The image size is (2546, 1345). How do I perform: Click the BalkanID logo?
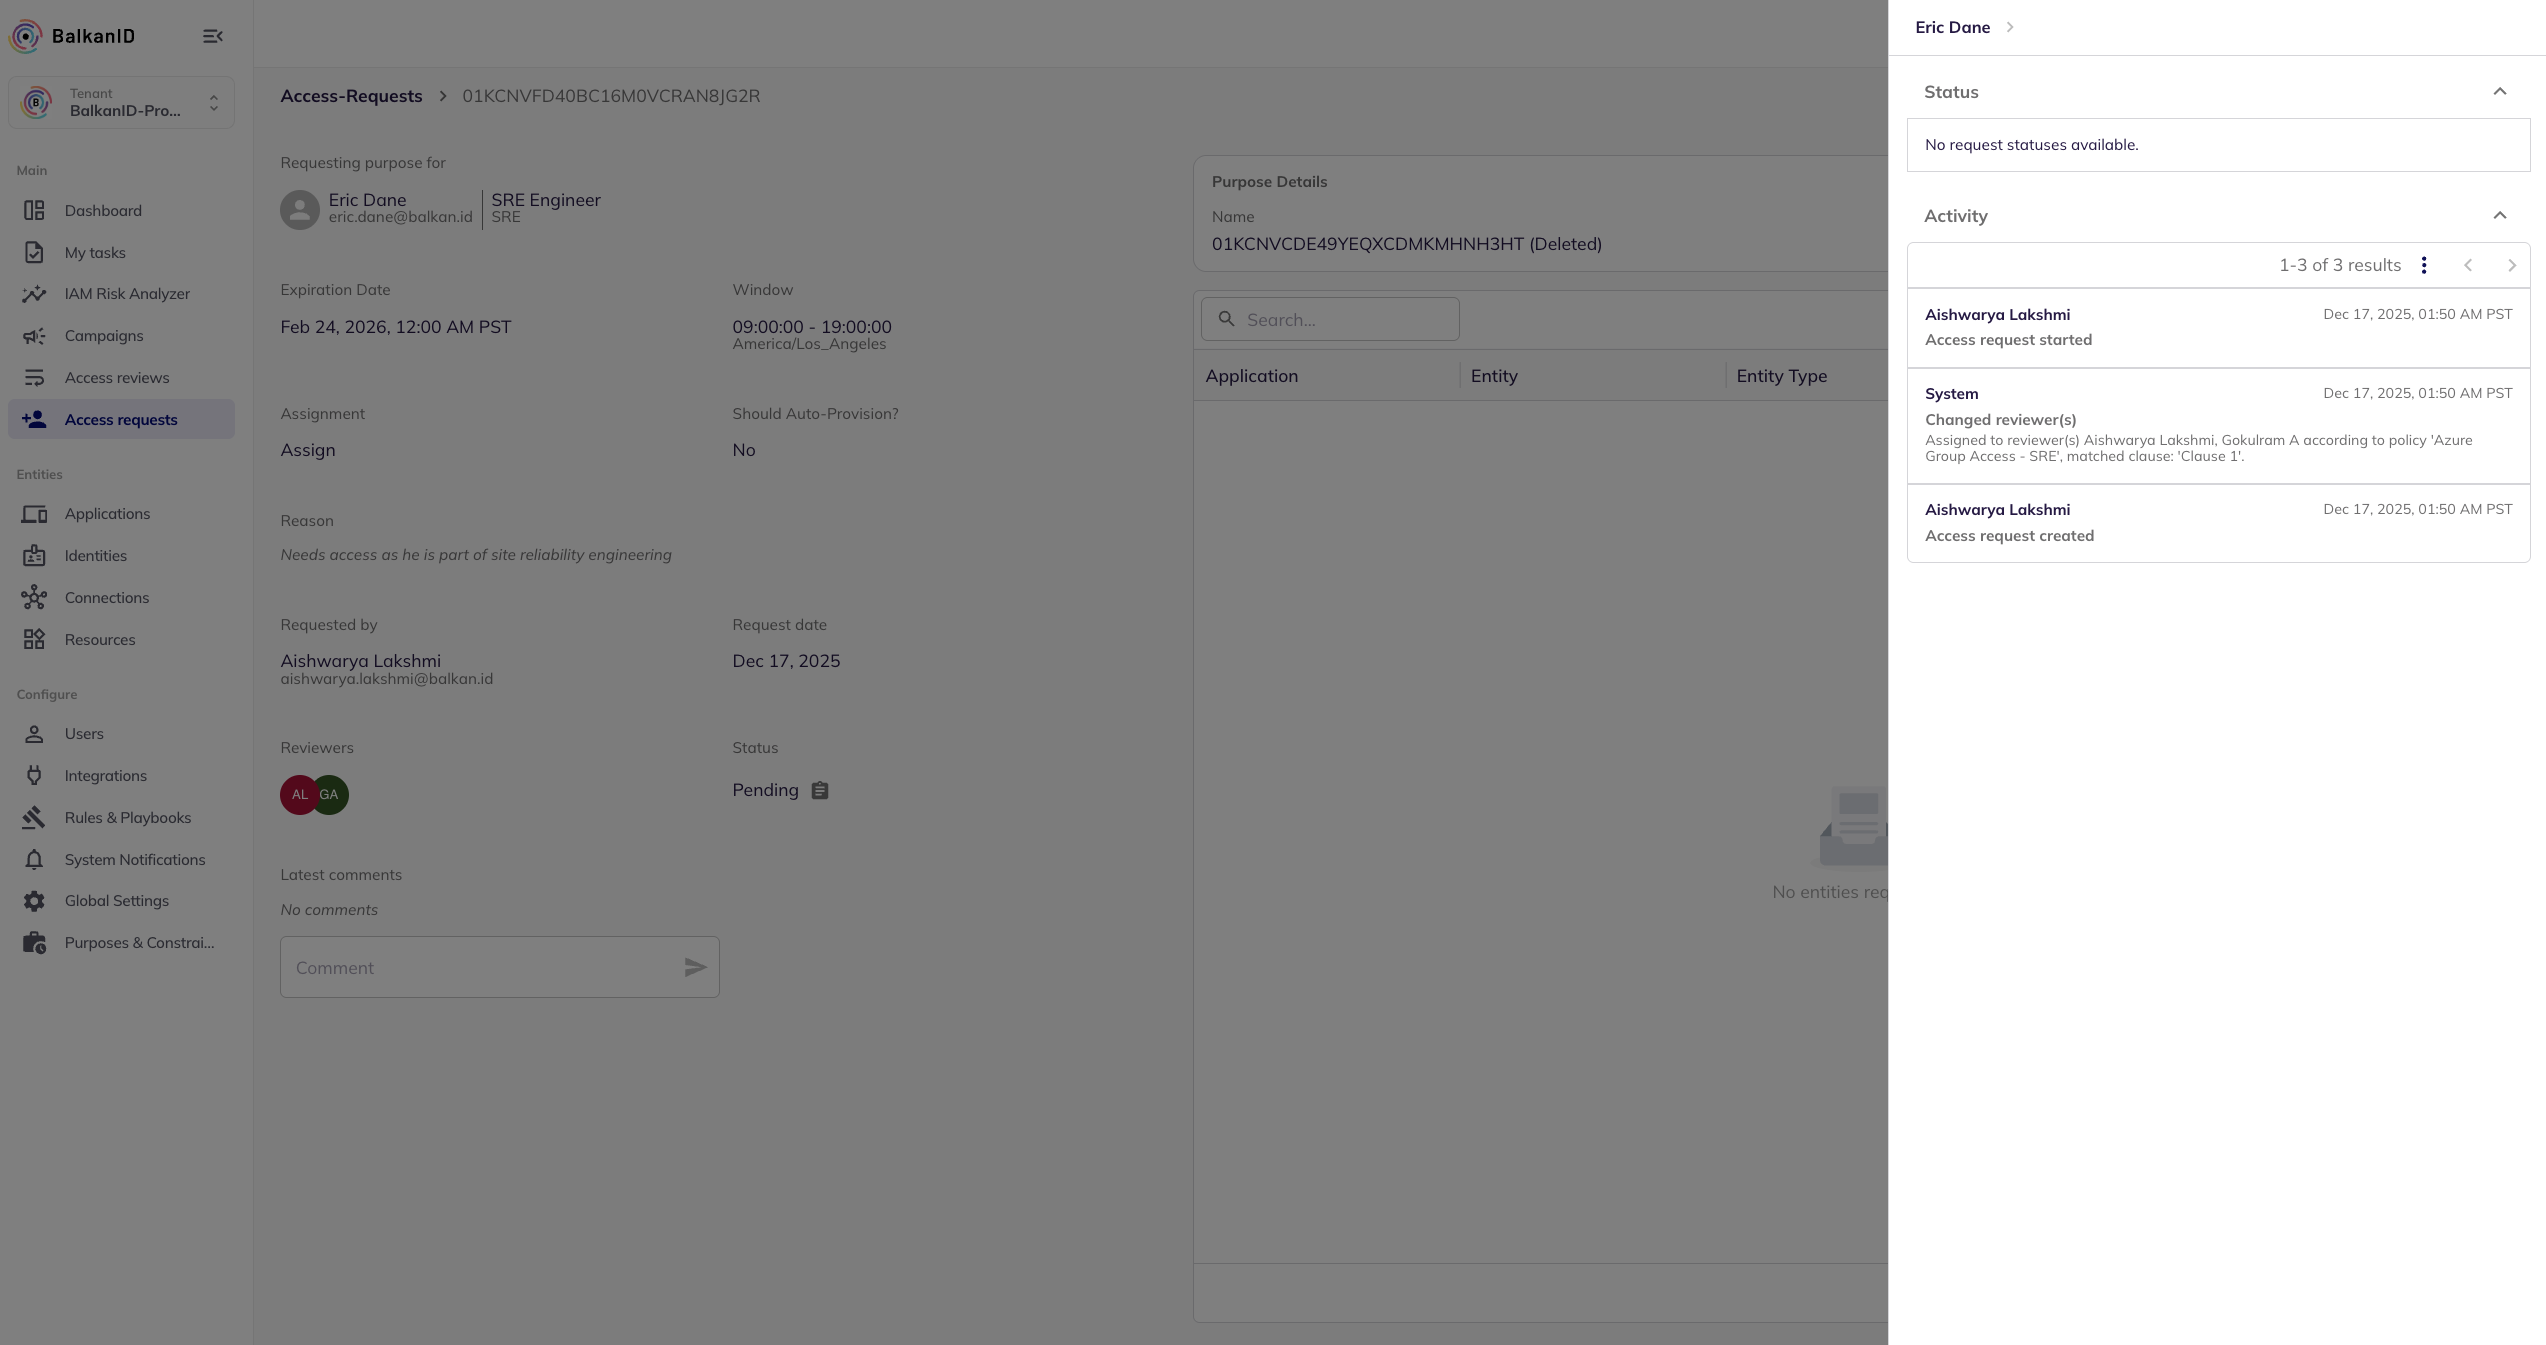pyautogui.click(x=26, y=36)
